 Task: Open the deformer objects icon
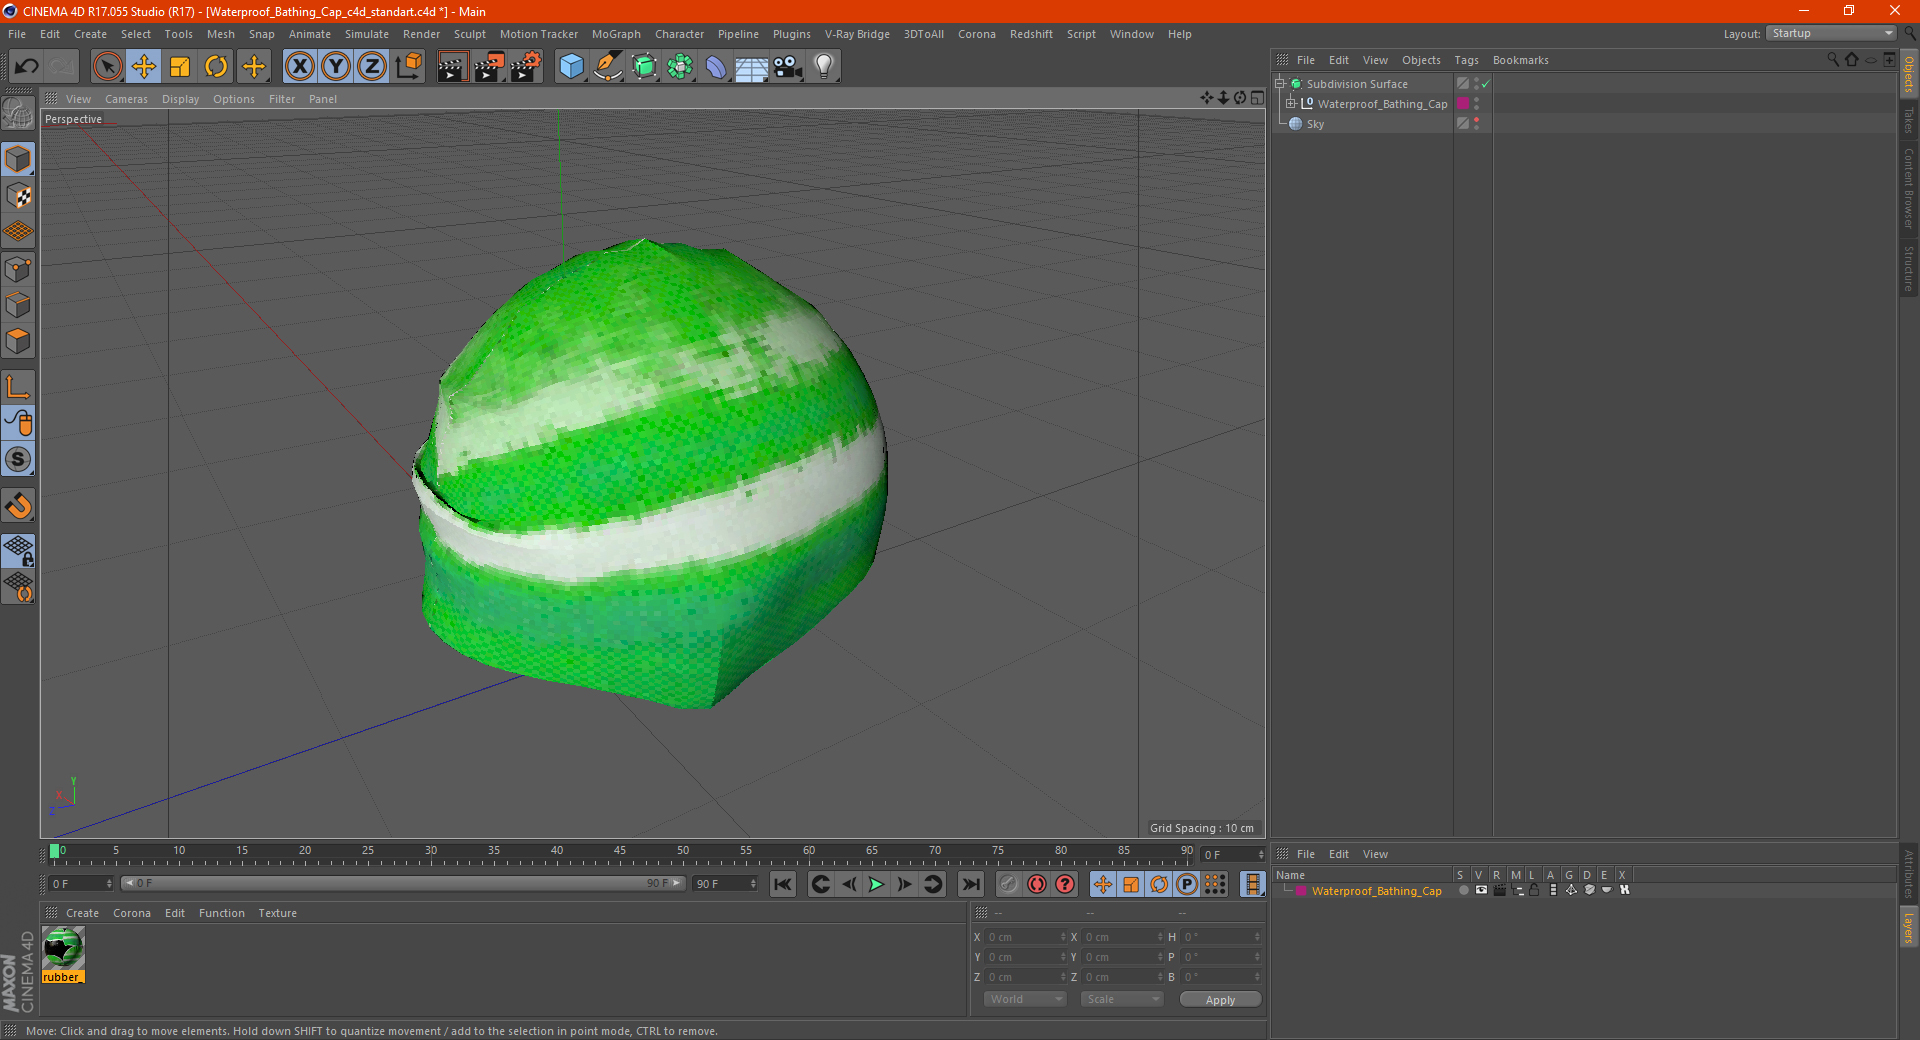click(716, 67)
